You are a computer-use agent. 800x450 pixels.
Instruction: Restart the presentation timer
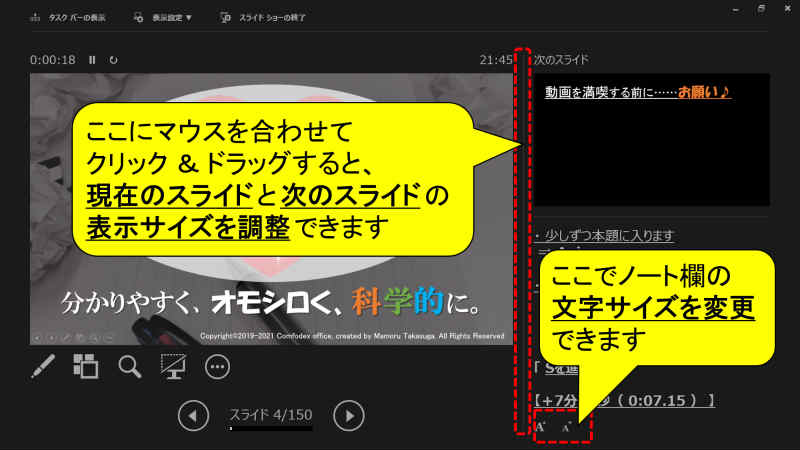pyautogui.click(x=113, y=60)
